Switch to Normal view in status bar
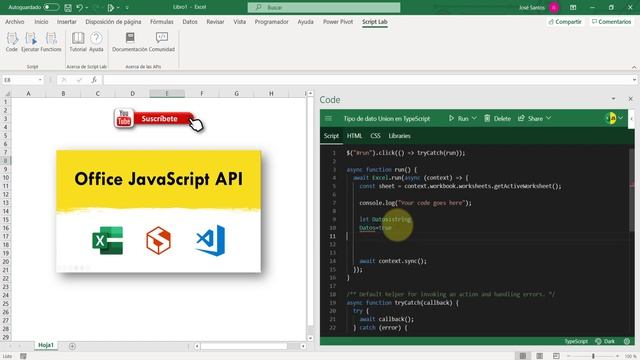Viewport: 640px width, 360px height. 522,356
